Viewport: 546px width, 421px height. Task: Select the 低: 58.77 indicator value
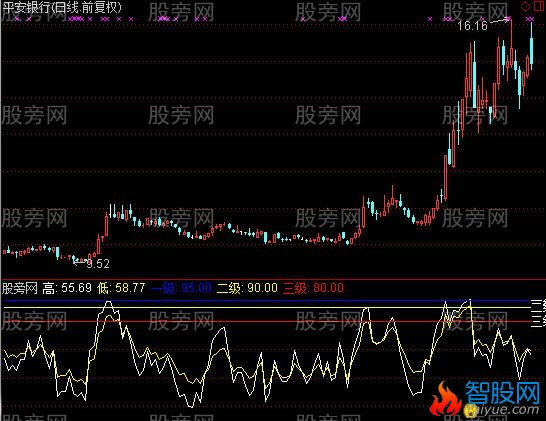pyautogui.click(x=121, y=288)
